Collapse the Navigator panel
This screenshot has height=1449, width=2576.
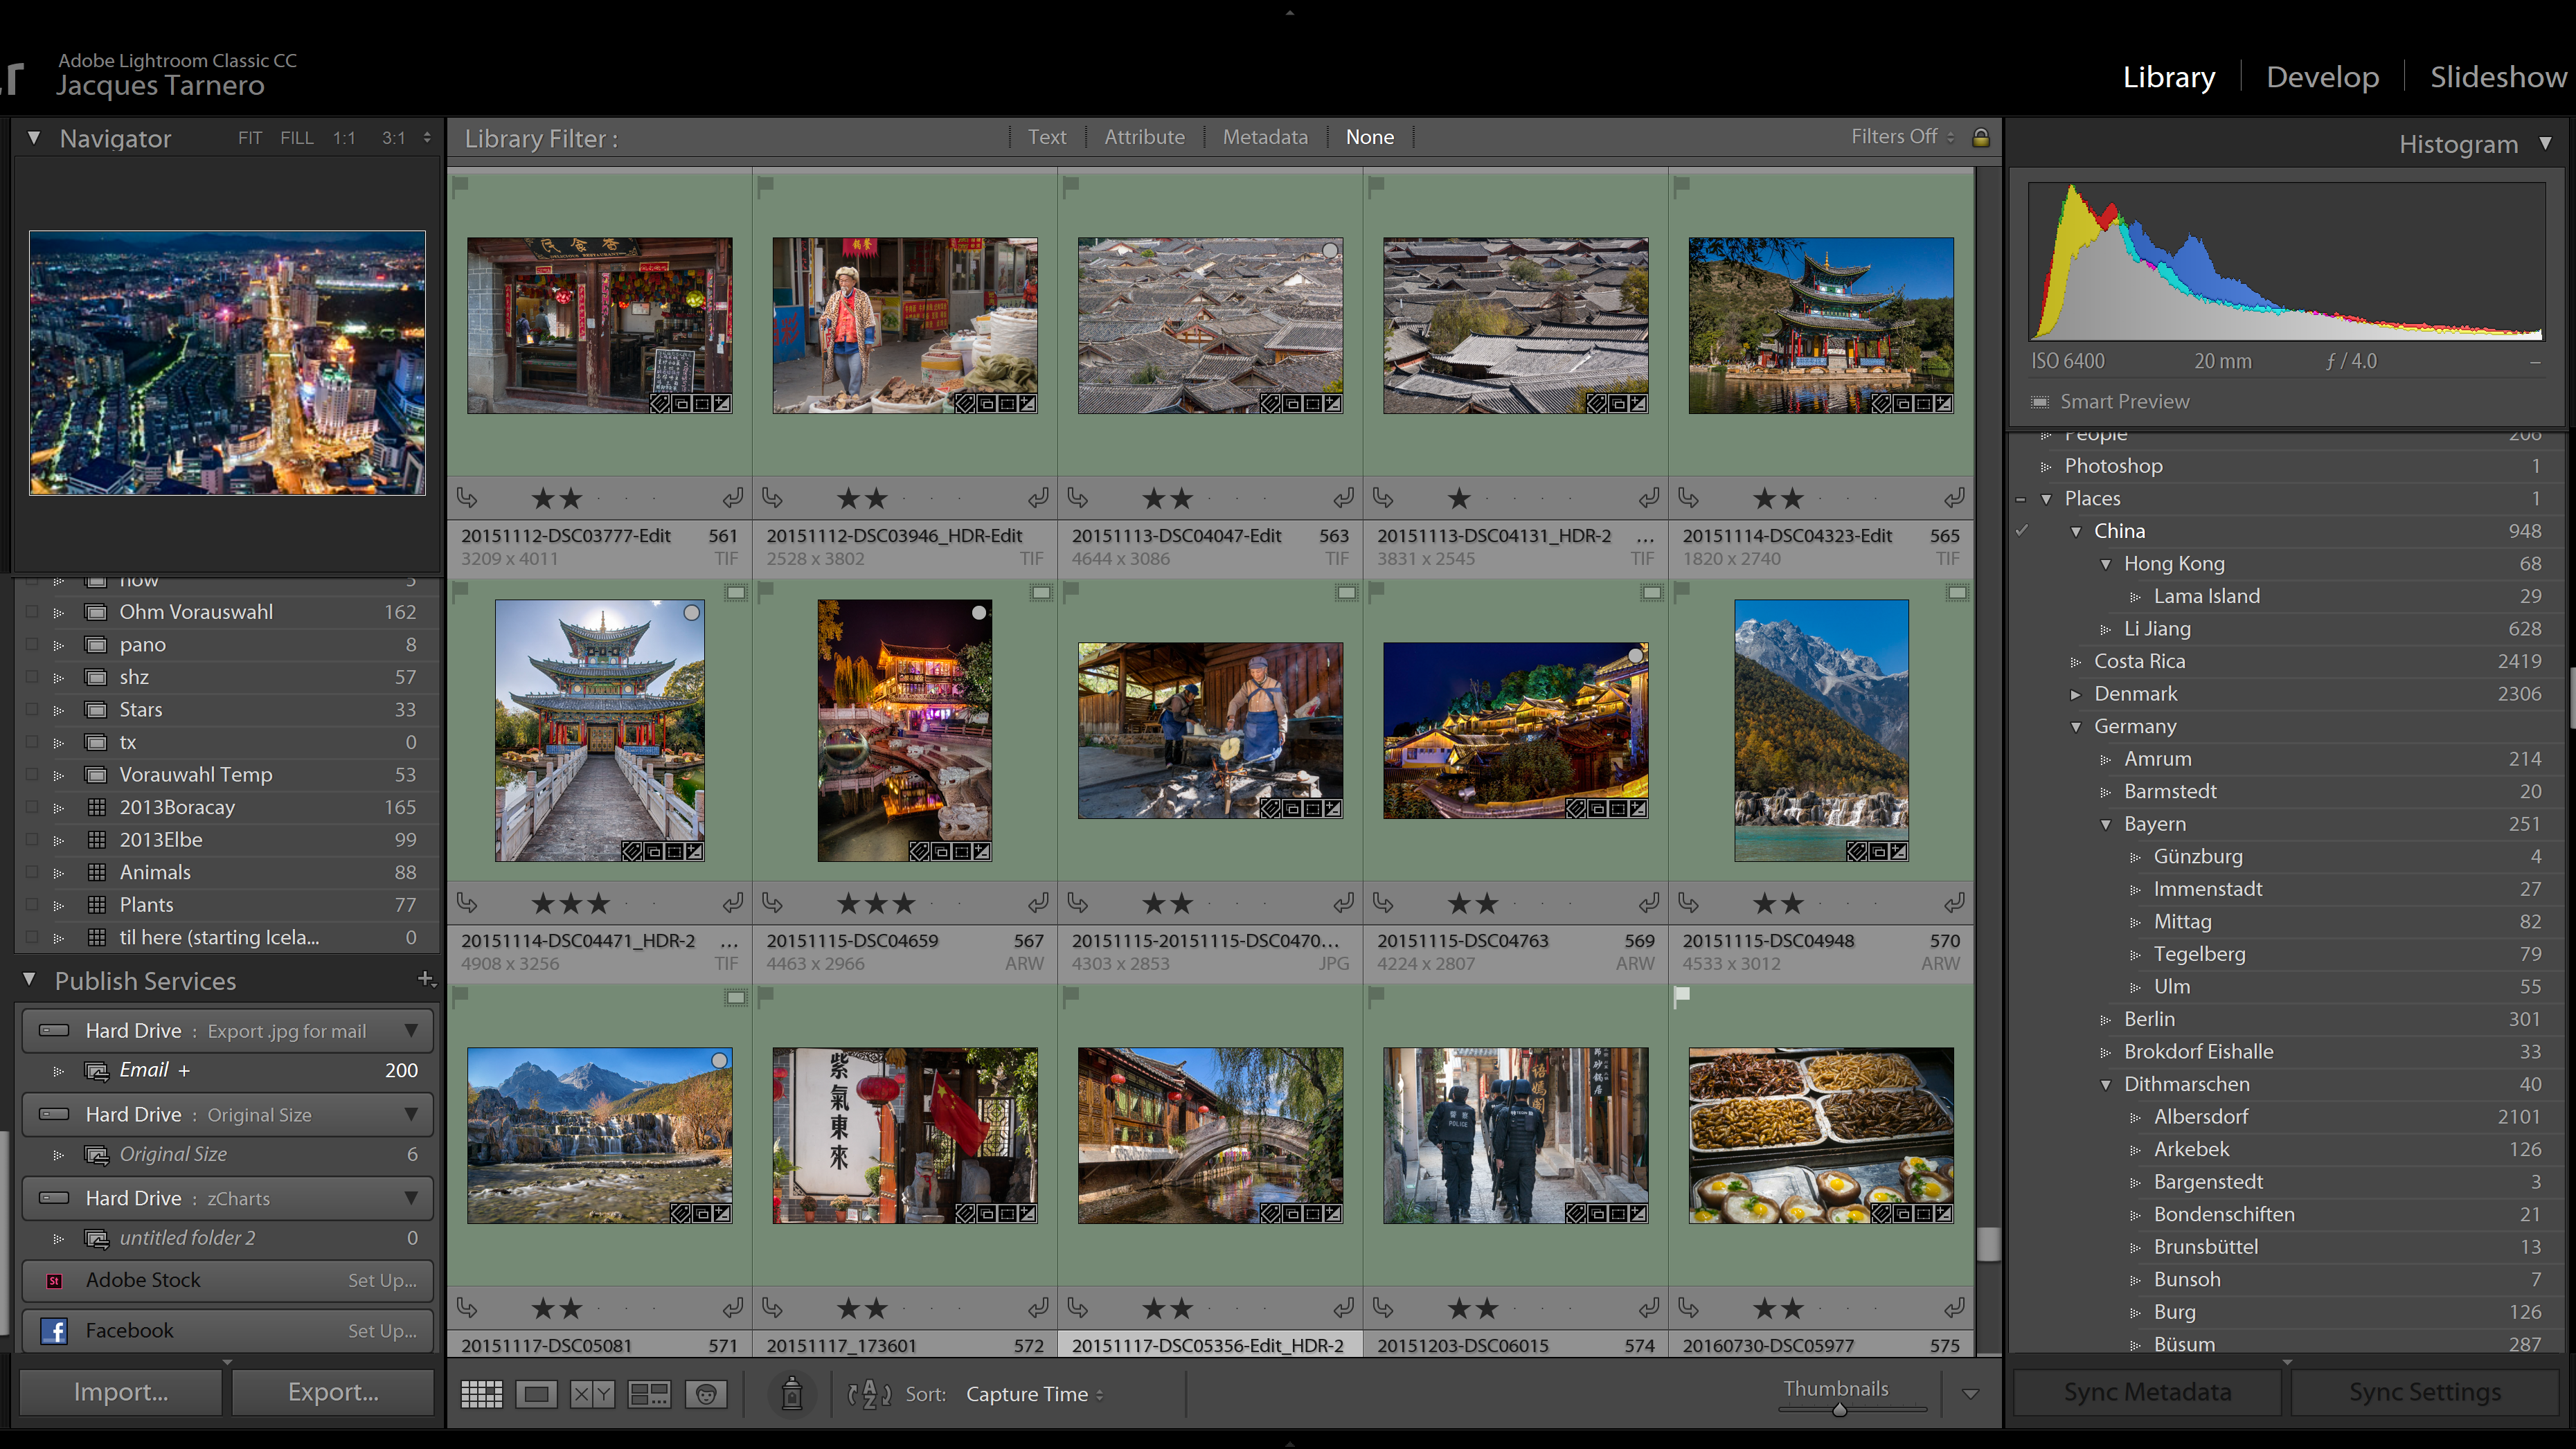pos(34,138)
